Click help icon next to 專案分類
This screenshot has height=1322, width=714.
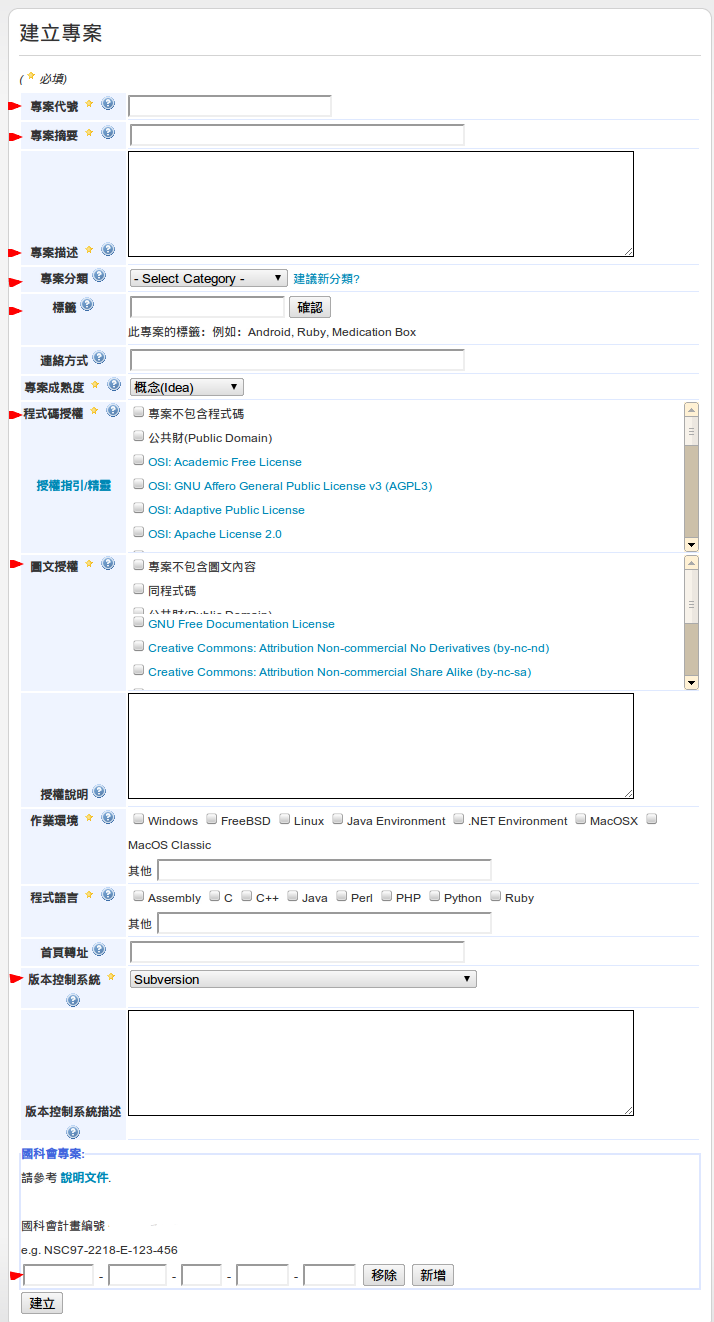click(x=99, y=276)
